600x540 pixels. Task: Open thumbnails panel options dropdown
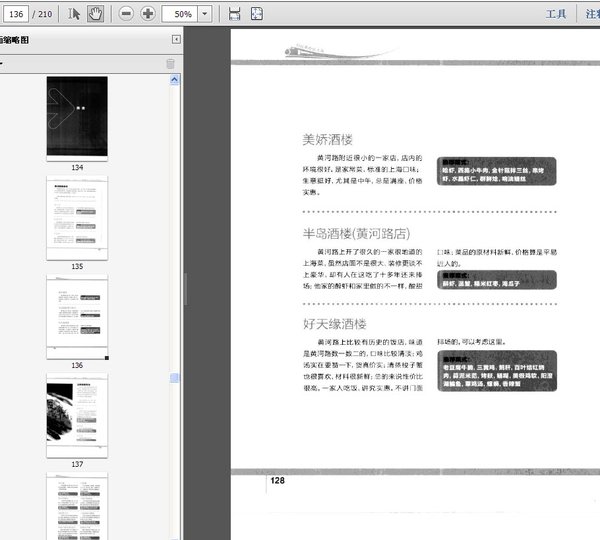point(2,64)
